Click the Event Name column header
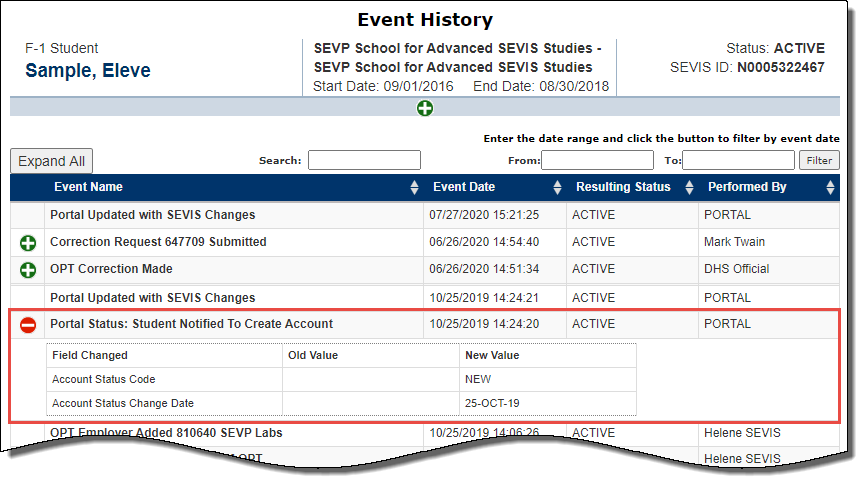 (x=89, y=187)
